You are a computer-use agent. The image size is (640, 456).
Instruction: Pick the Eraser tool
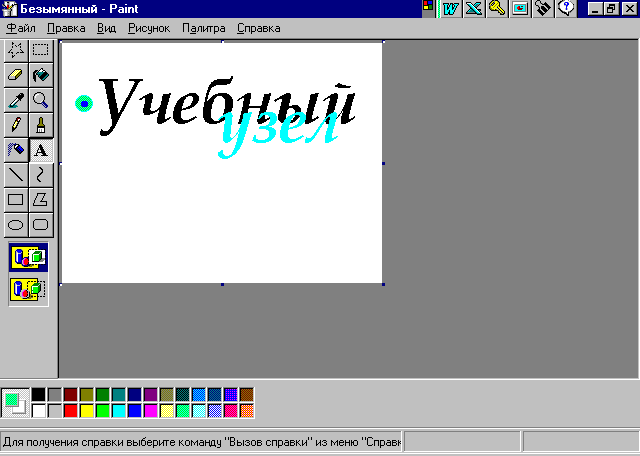pyautogui.click(x=16, y=75)
